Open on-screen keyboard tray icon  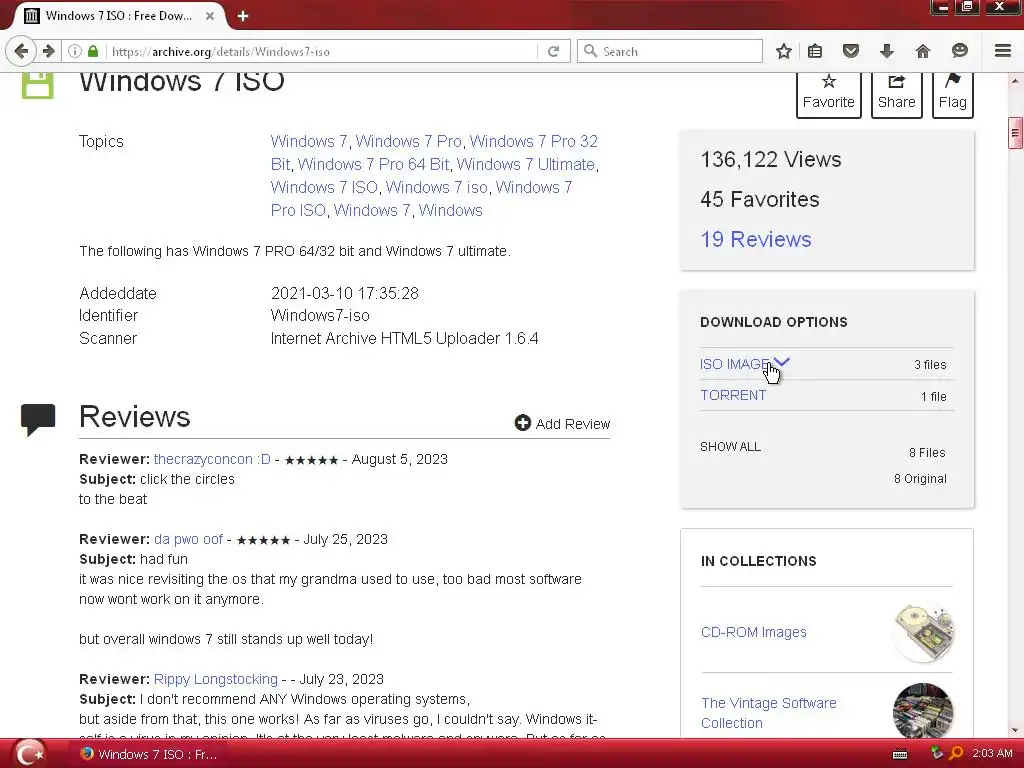coord(900,755)
